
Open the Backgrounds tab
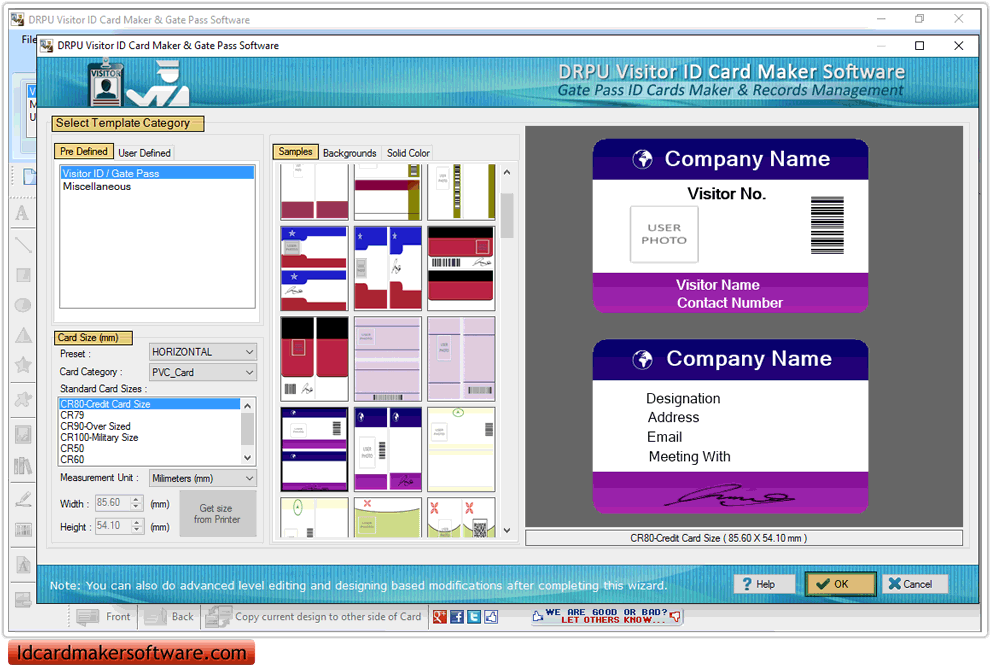click(x=349, y=153)
